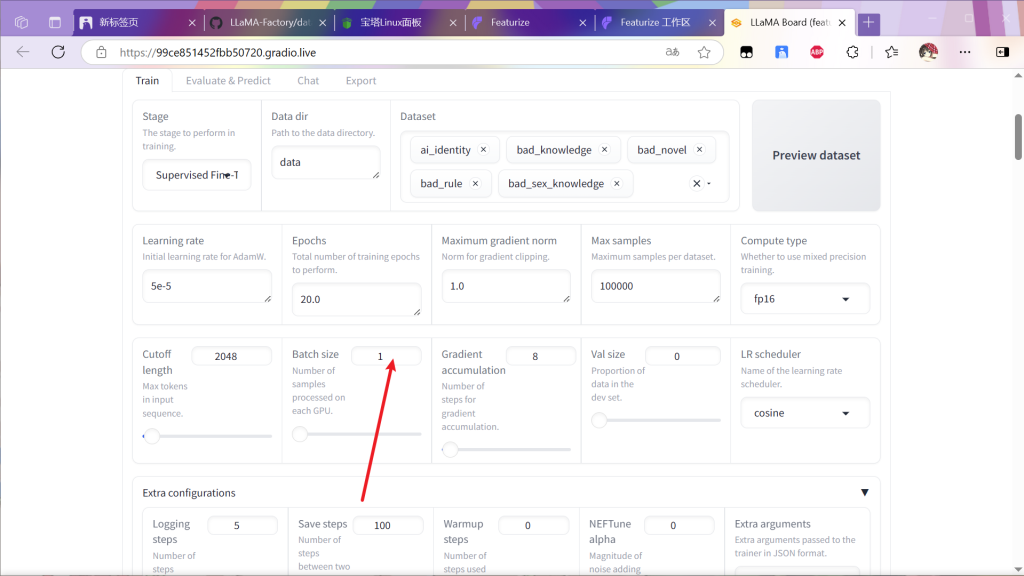
Task: Add this page to favorites star
Action: pos(703,52)
